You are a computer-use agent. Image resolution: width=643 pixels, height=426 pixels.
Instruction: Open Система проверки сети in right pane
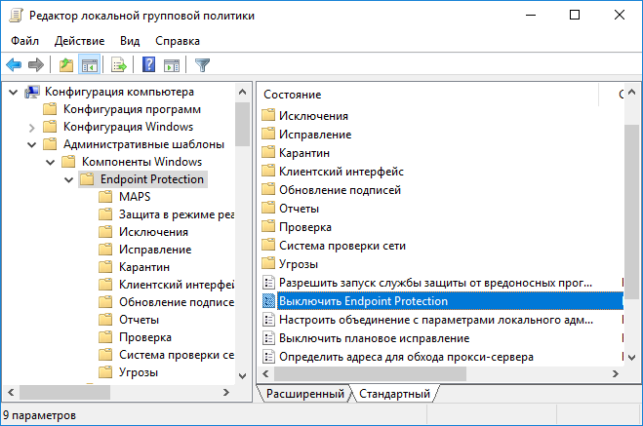tap(342, 246)
